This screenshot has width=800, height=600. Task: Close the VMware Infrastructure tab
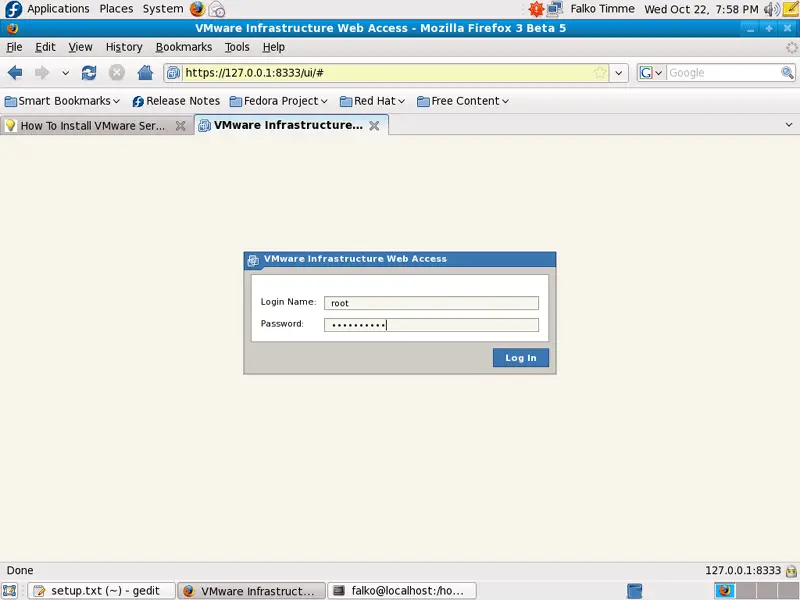click(374, 126)
